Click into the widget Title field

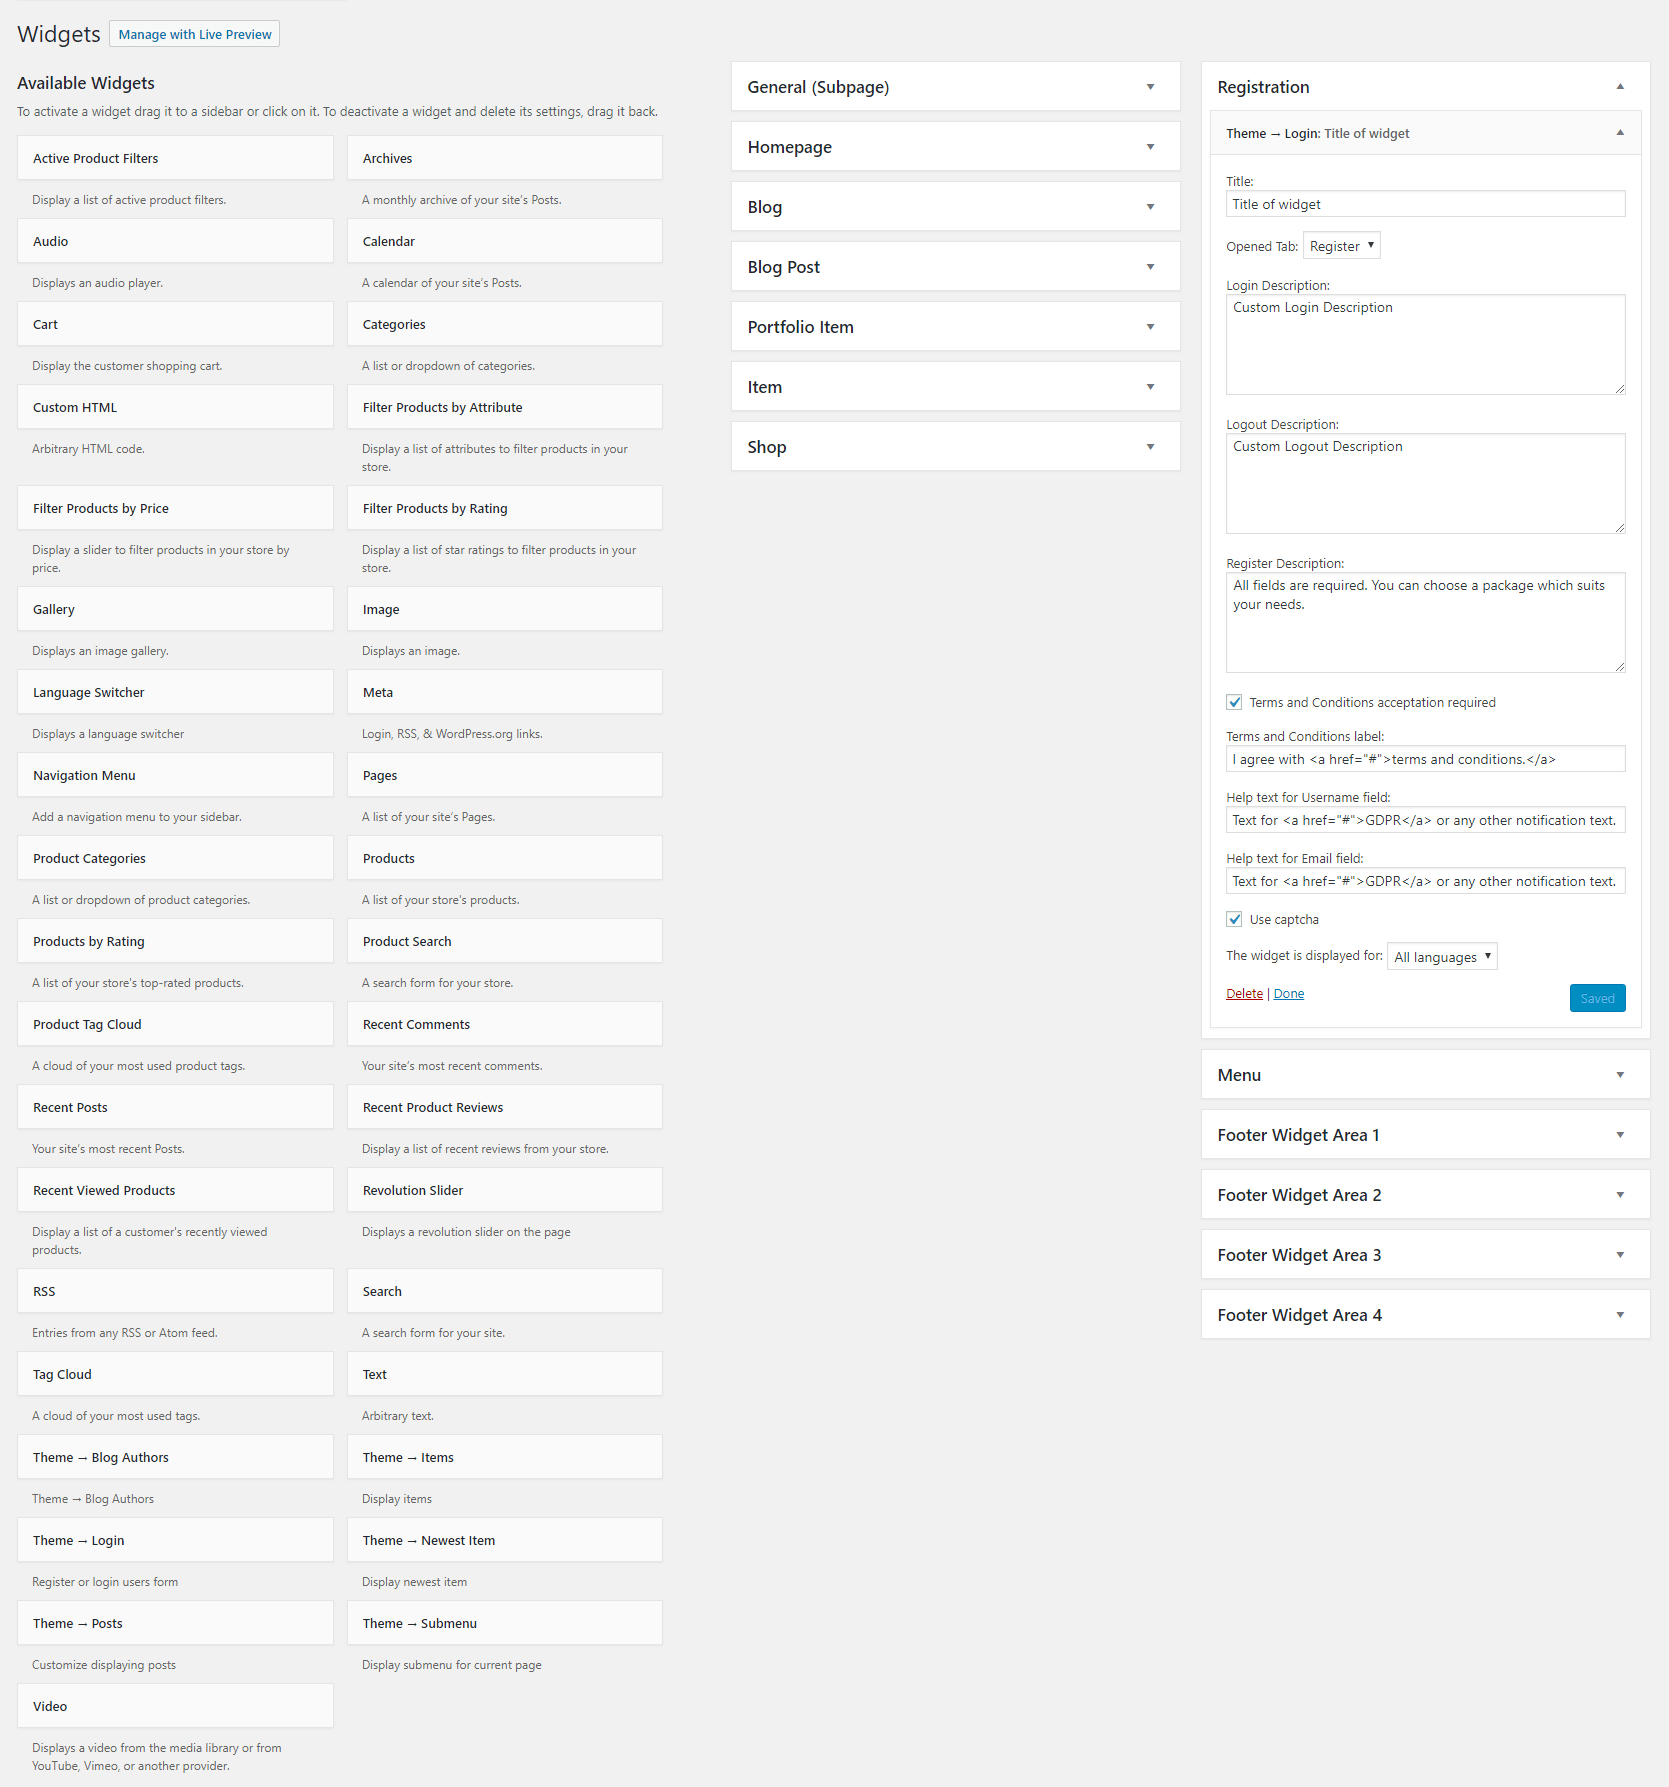tap(1425, 204)
